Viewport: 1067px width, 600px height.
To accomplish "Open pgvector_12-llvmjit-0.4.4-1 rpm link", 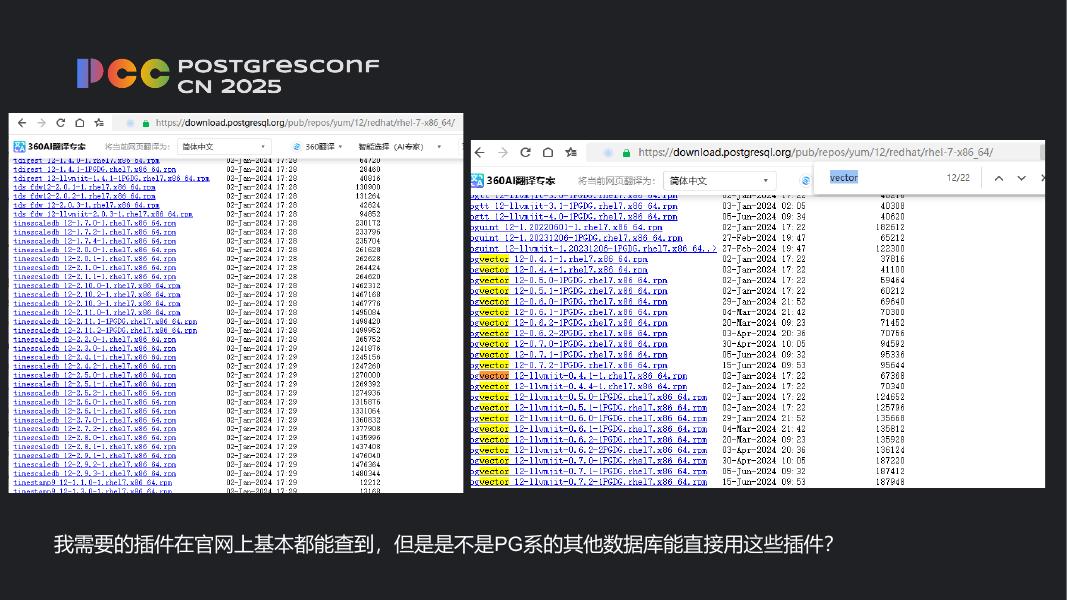I will click(579, 386).
